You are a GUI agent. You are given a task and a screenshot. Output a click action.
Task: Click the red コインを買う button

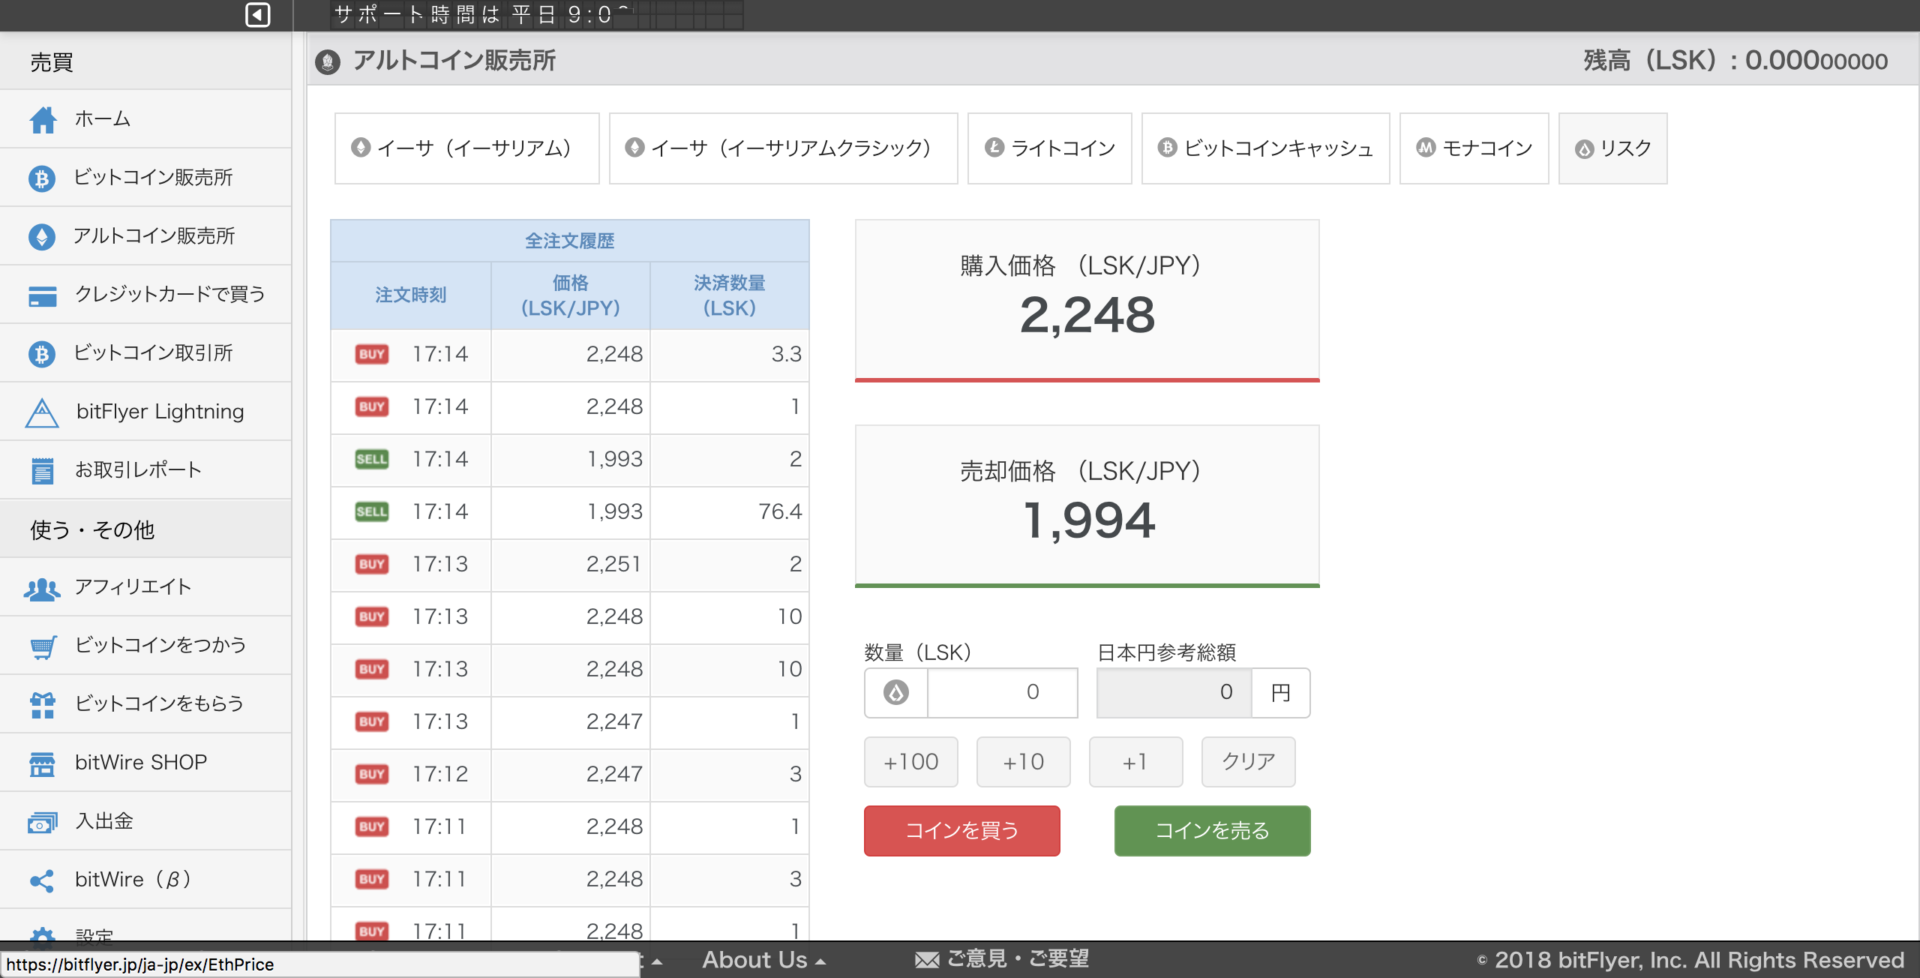pos(962,831)
